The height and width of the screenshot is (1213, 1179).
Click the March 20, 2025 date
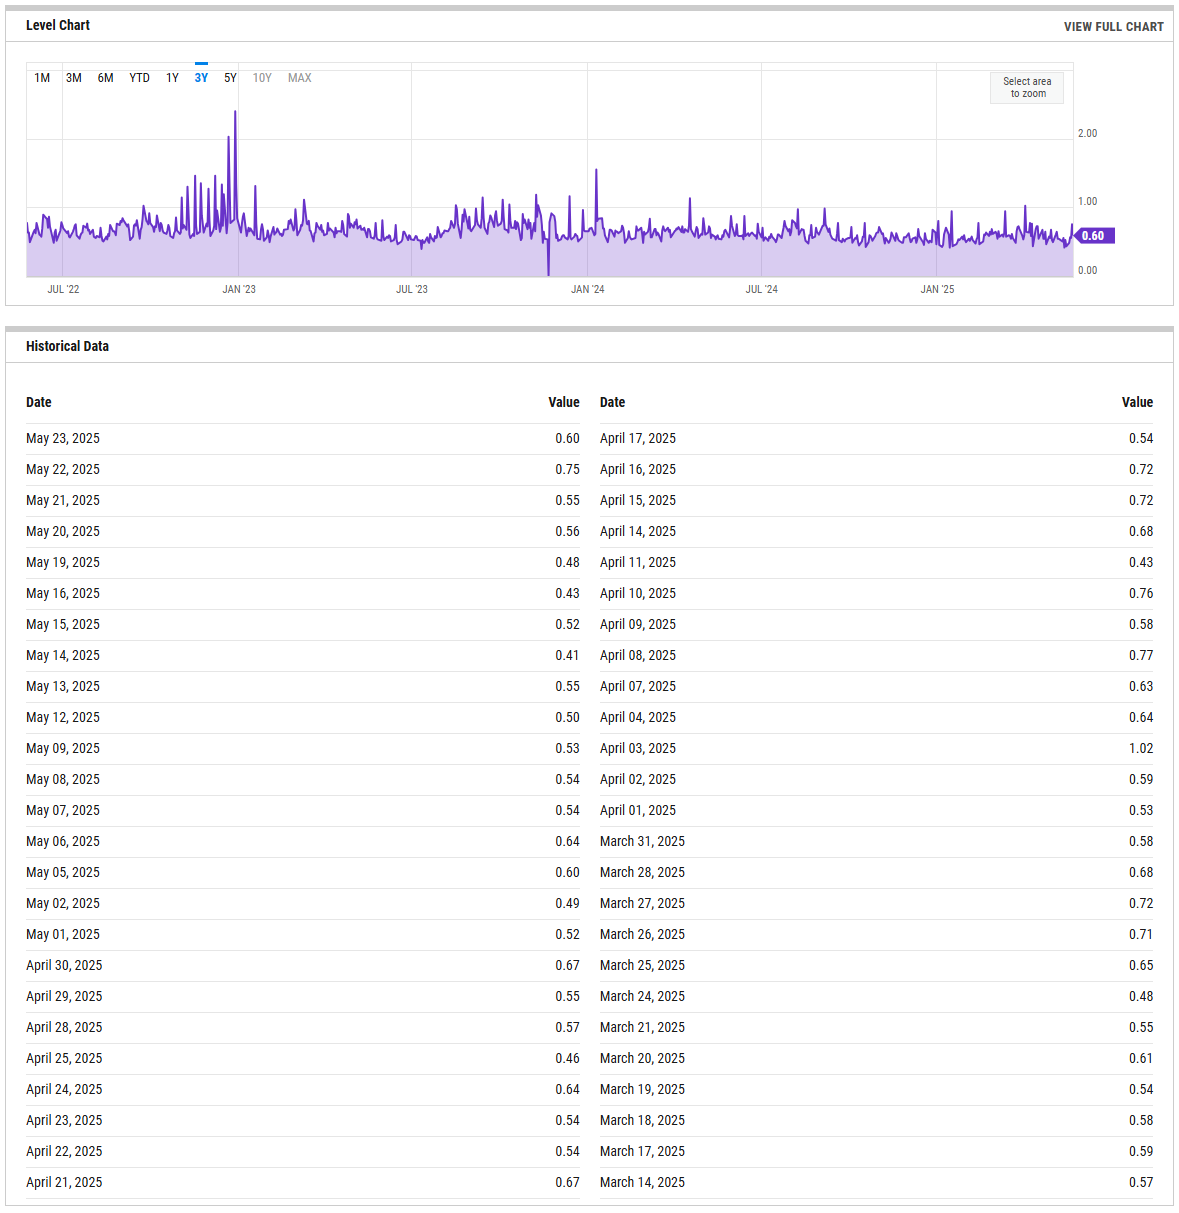click(x=642, y=1058)
